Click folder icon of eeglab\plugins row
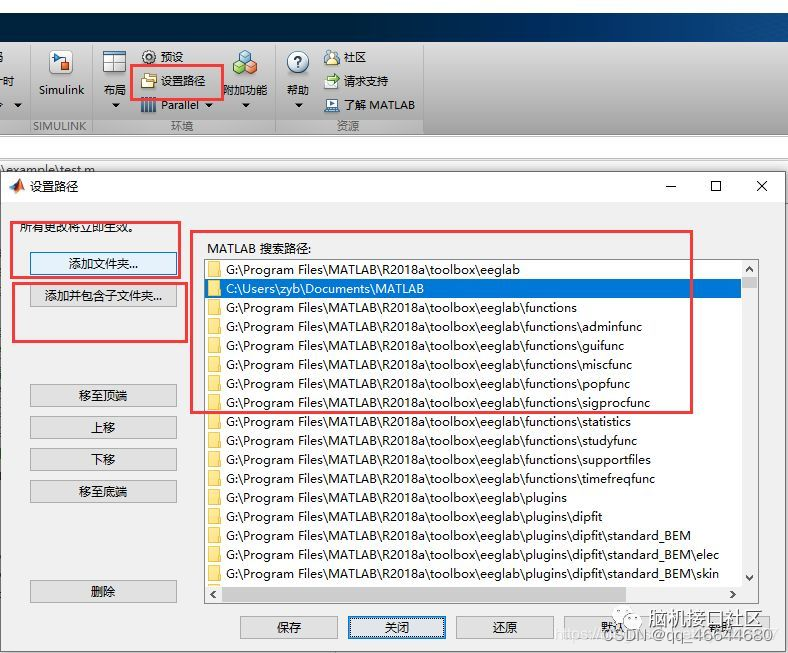788x653 pixels. 215,498
